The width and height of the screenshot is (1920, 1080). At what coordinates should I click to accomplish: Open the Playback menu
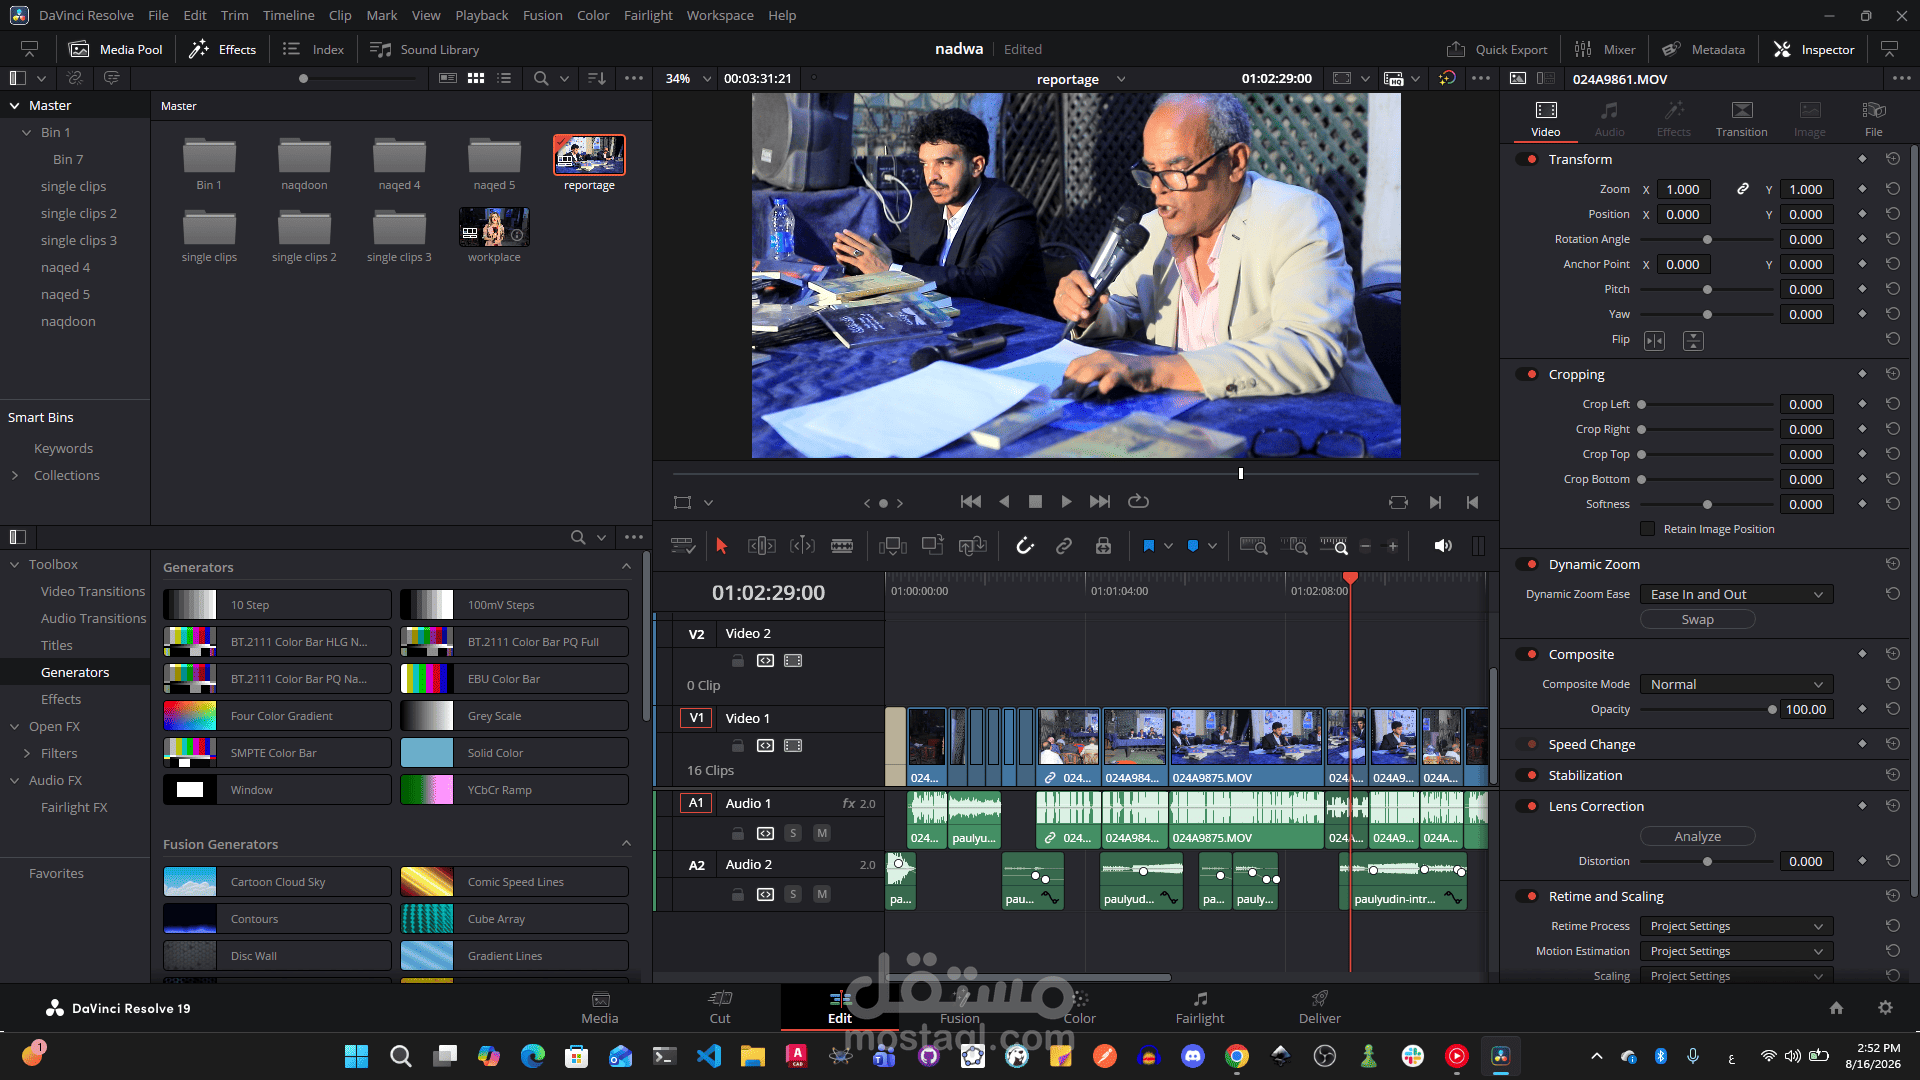coord(481,15)
